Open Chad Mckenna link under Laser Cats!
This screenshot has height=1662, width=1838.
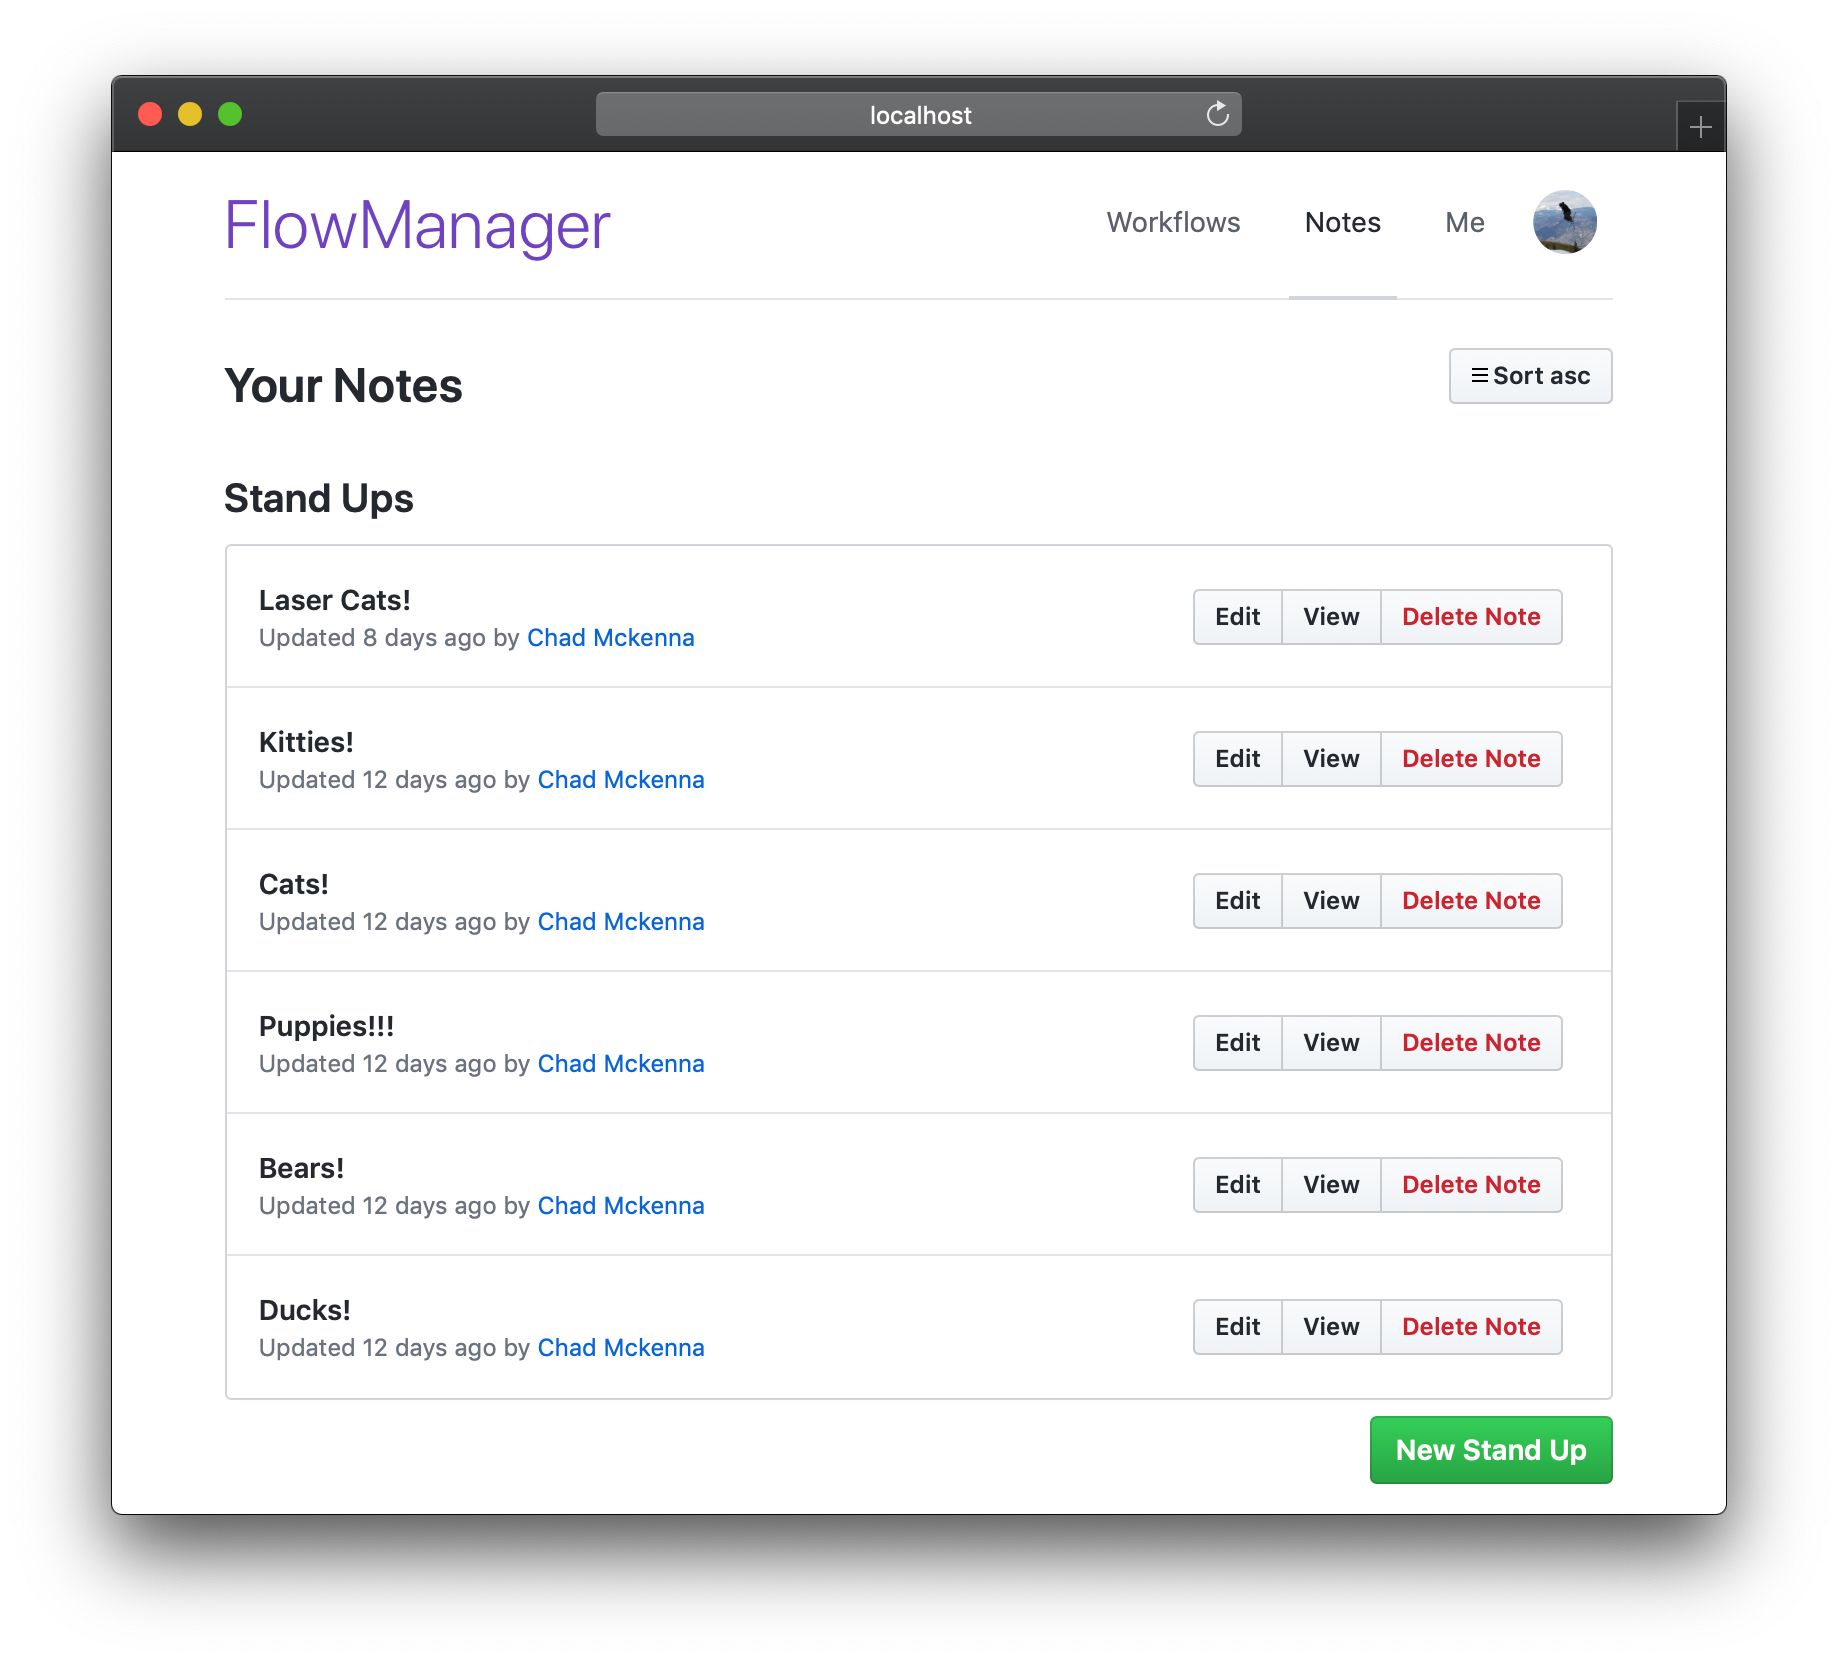click(x=610, y=637)
